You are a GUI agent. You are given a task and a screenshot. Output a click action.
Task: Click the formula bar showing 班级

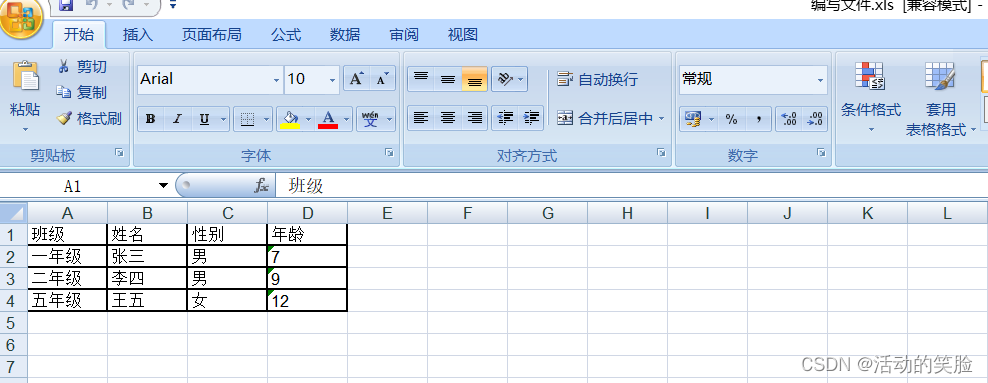coord(631,186)
